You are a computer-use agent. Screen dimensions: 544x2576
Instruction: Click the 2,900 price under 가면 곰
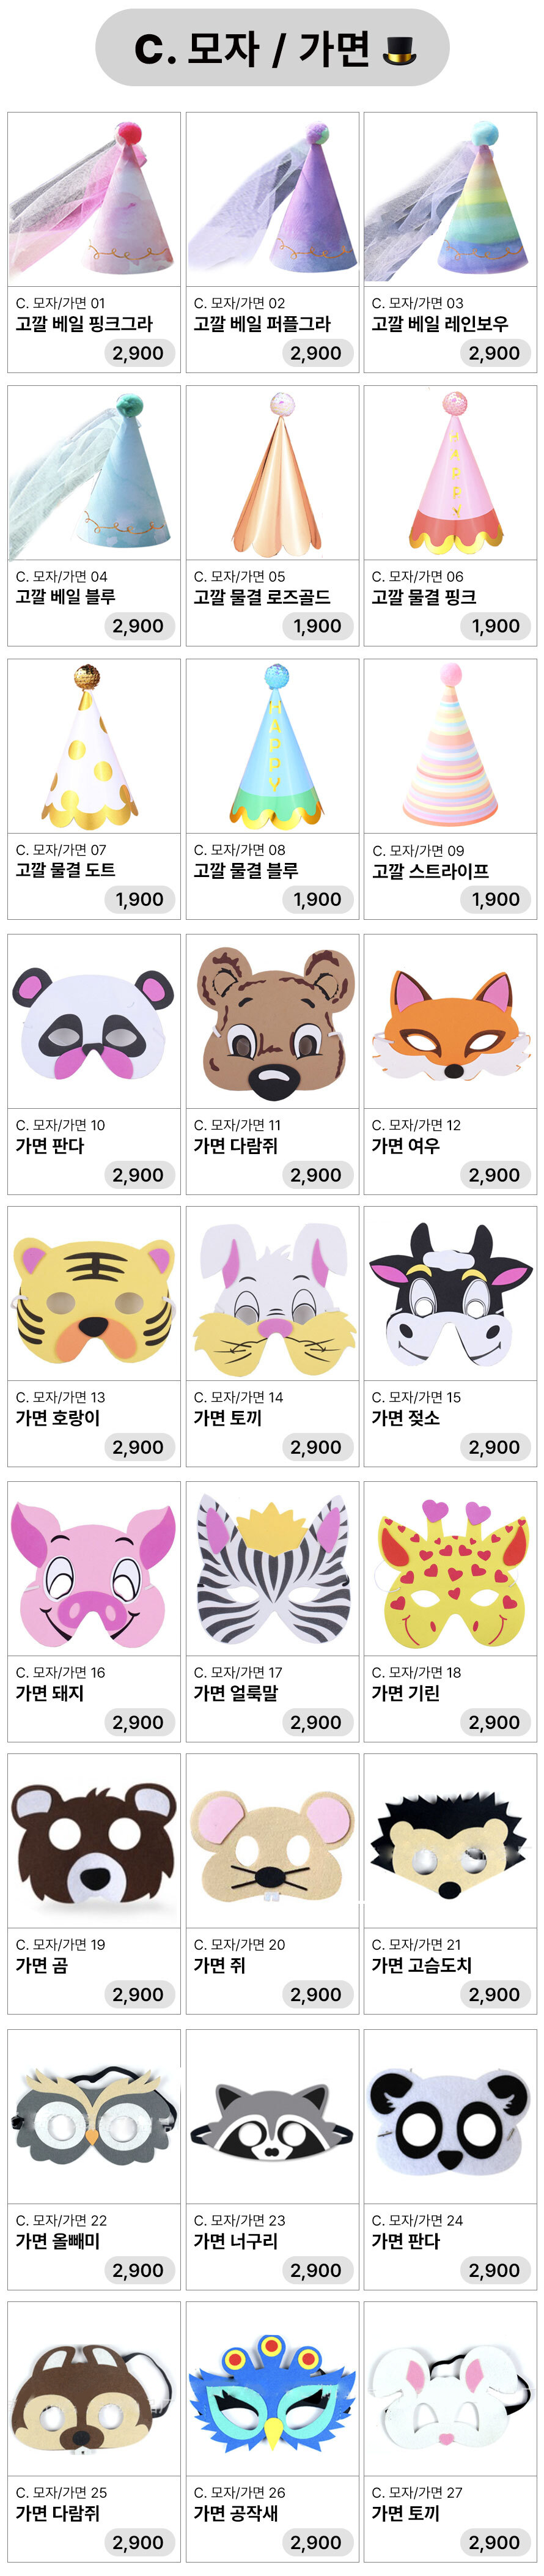138,1994
